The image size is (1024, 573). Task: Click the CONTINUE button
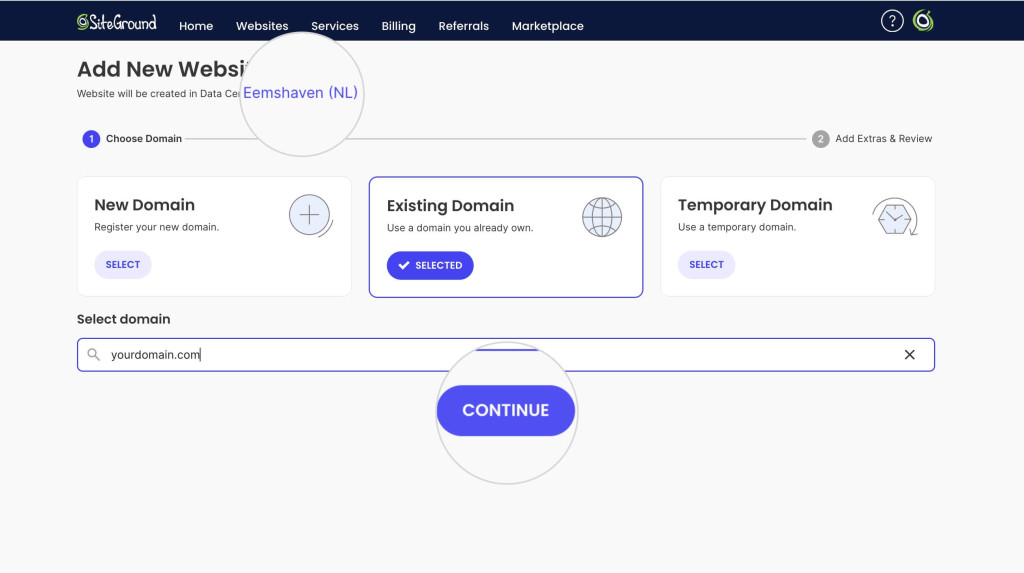[x=505, y=410]
